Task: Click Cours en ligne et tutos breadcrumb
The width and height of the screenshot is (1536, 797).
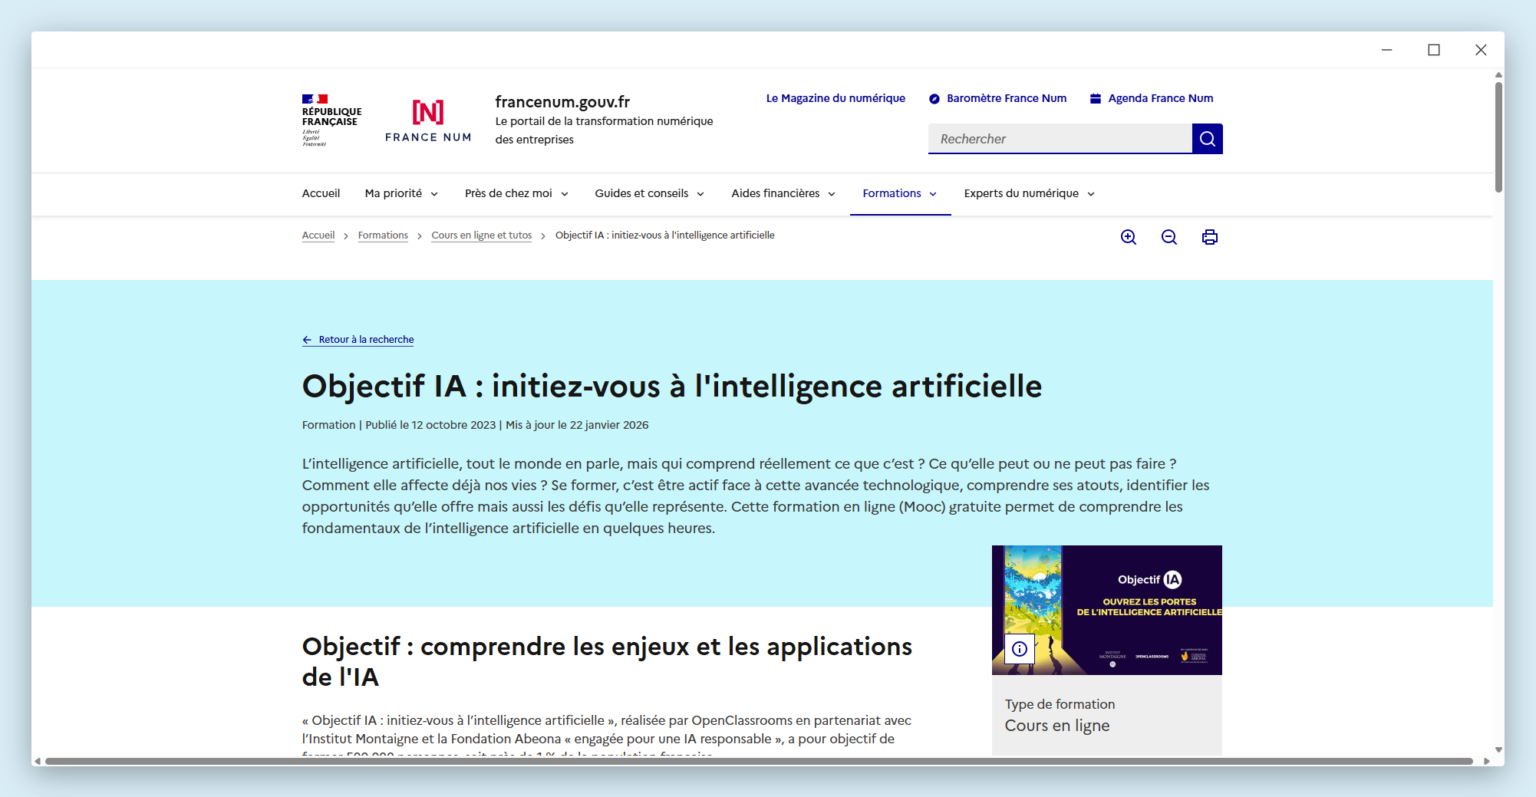Action: coord(481,236)
